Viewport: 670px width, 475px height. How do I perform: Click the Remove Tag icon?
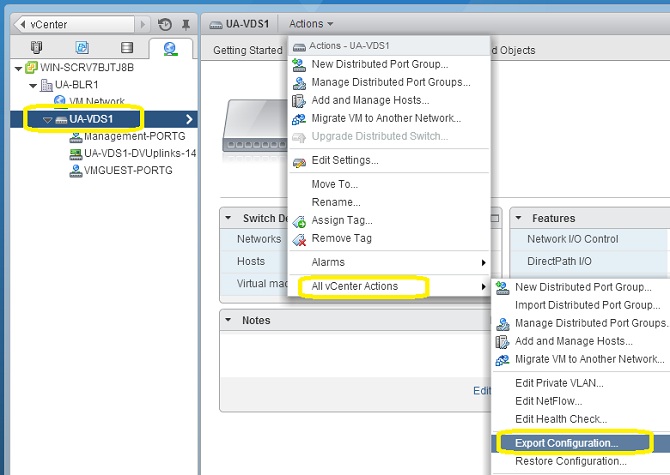(299, 239)
